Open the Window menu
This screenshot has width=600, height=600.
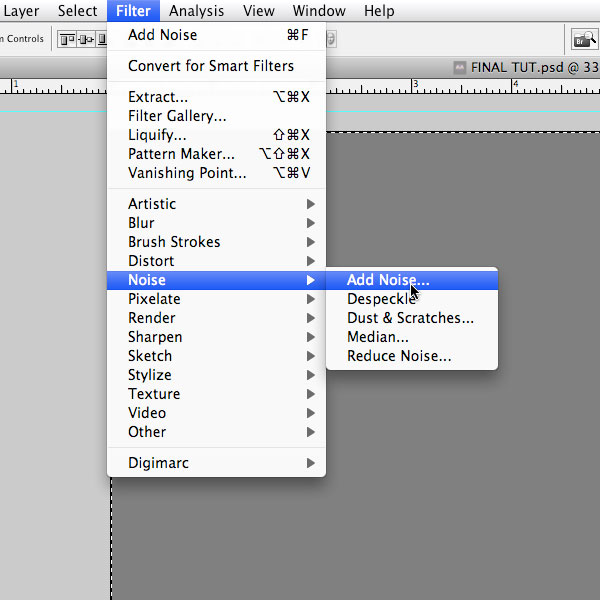pyautogui.click(x=319, y=11)
